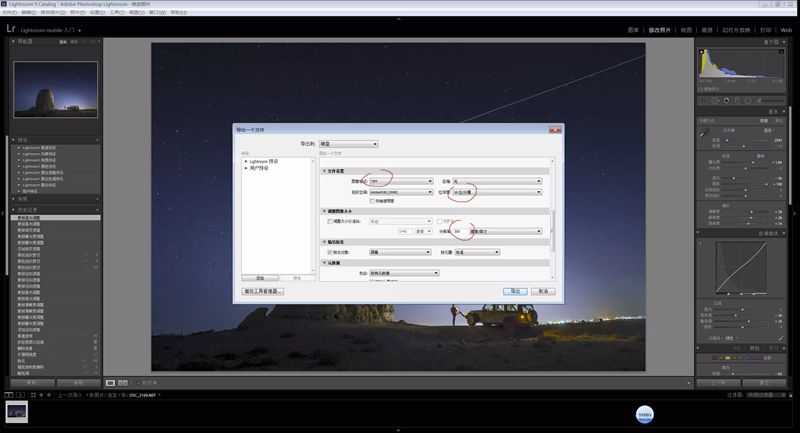
Task: Click the resolution input field in dialog
Action: tap(460, 231)
